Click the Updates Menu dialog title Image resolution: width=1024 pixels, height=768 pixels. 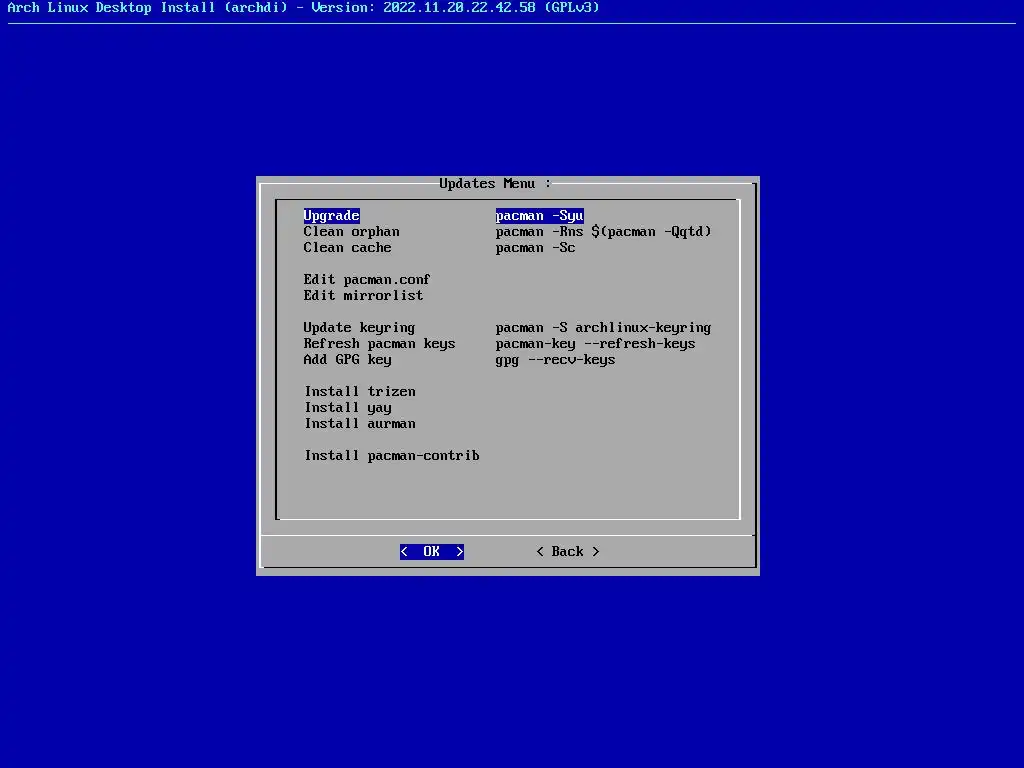tap(494, 184)
